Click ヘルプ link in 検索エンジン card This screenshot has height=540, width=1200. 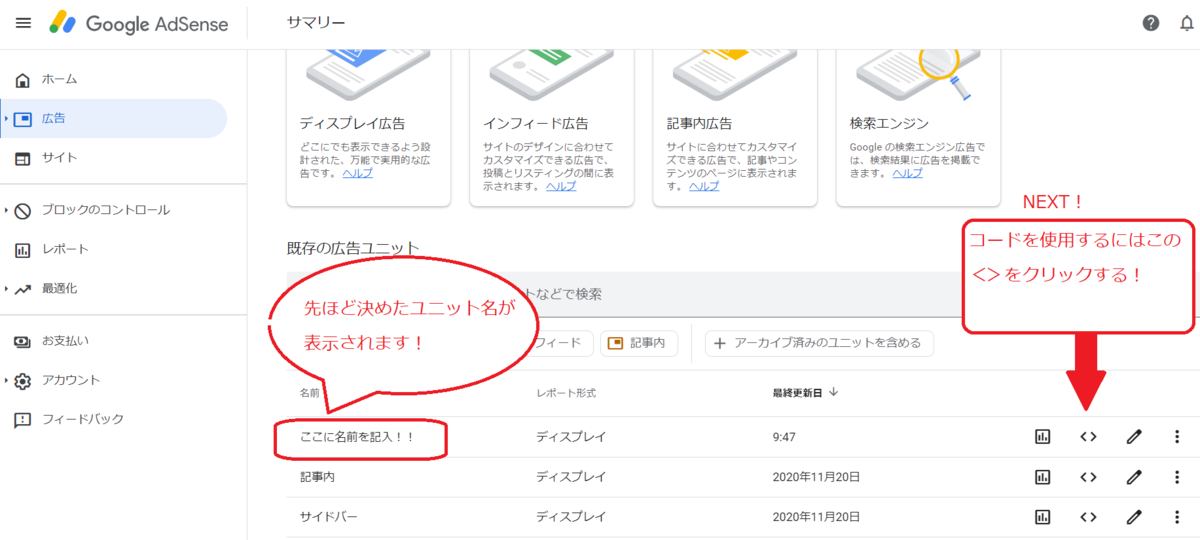pyautogui.click(x=907, y=173)
